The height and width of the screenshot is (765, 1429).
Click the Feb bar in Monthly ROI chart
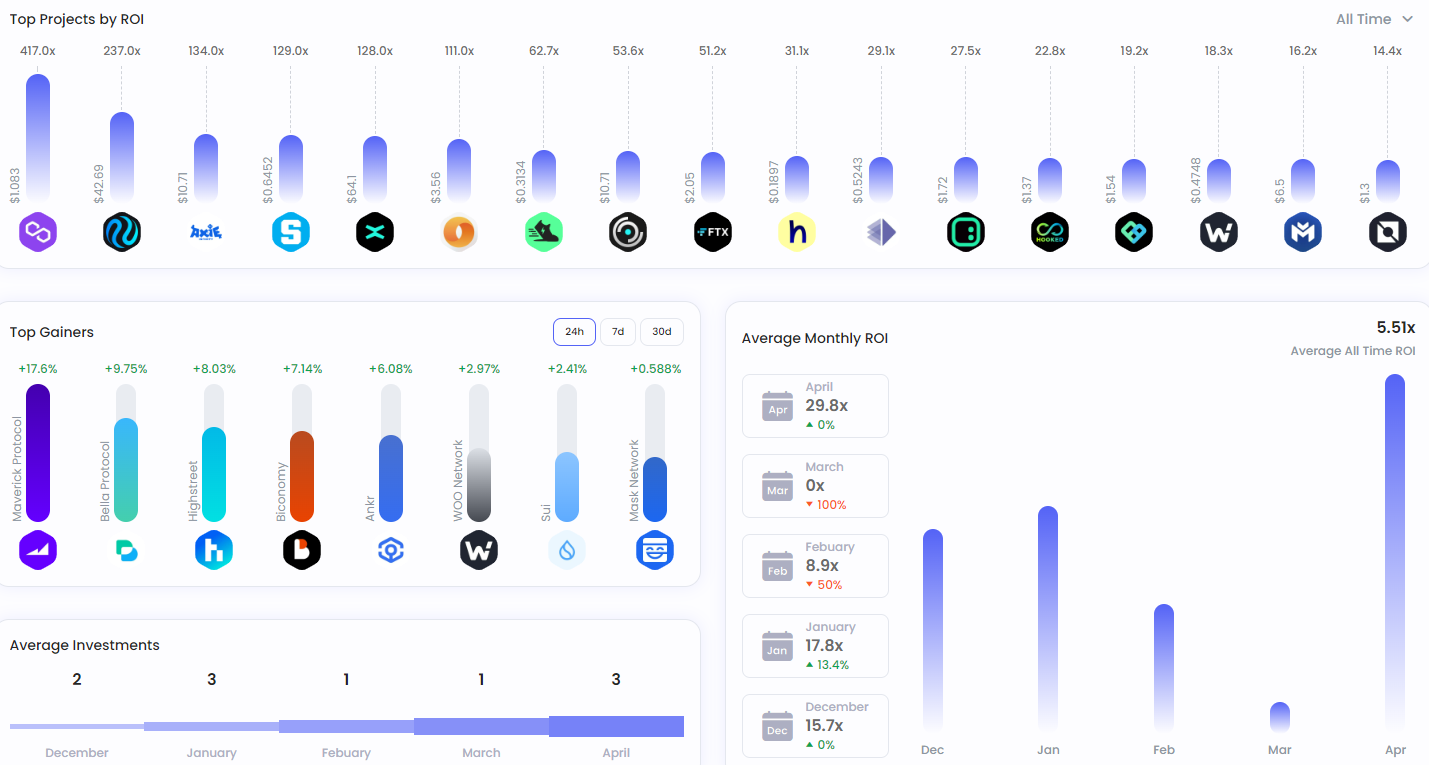(1164, 669)
